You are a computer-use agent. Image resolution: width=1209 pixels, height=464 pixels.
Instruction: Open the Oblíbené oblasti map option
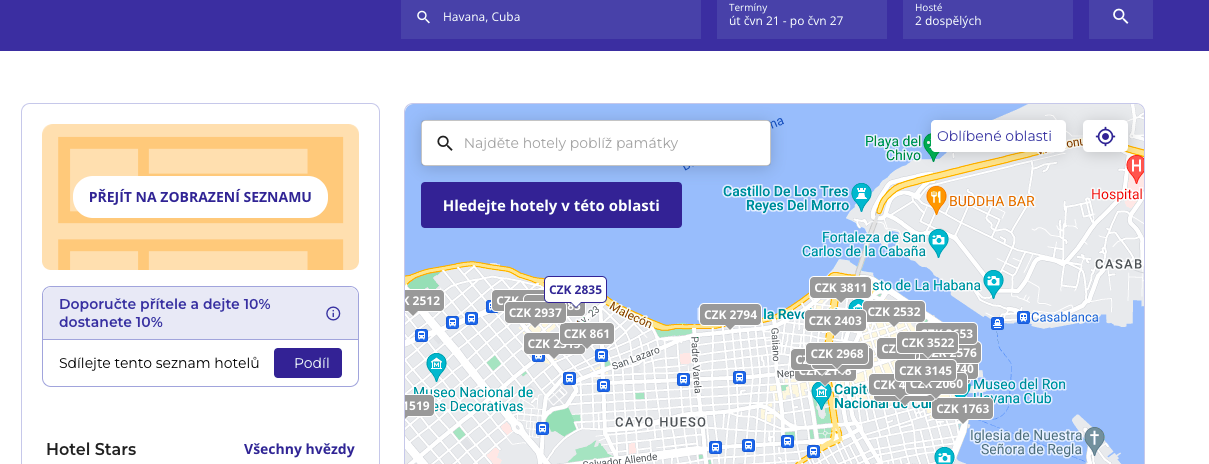point(993,136)
